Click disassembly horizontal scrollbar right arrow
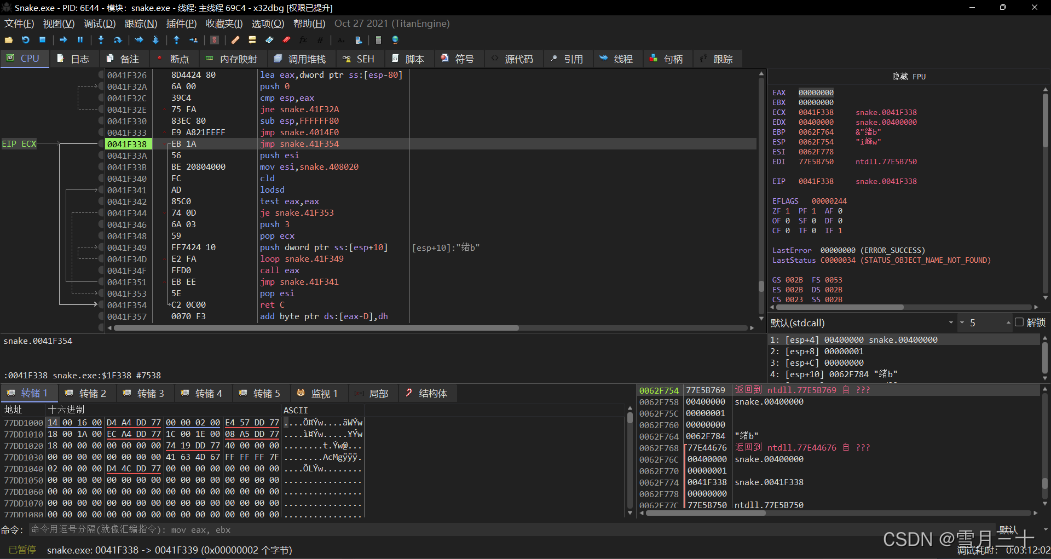Image resolution: width=1051 pixels, height=559 pixels. coord(752,328)
